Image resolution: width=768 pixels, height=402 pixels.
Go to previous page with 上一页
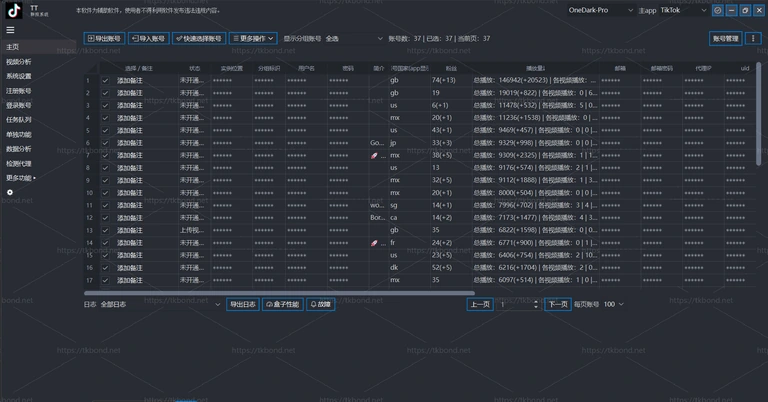click(x=480, y=305)
